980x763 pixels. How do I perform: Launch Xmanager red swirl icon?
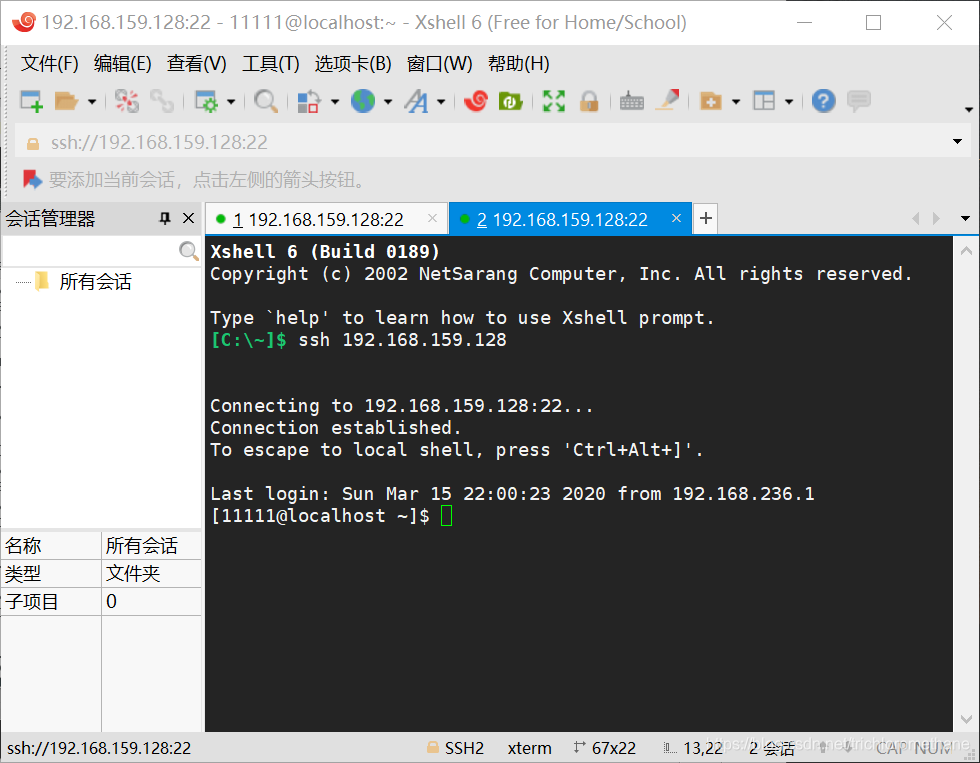pyautogui.click(x=476, y=101)
